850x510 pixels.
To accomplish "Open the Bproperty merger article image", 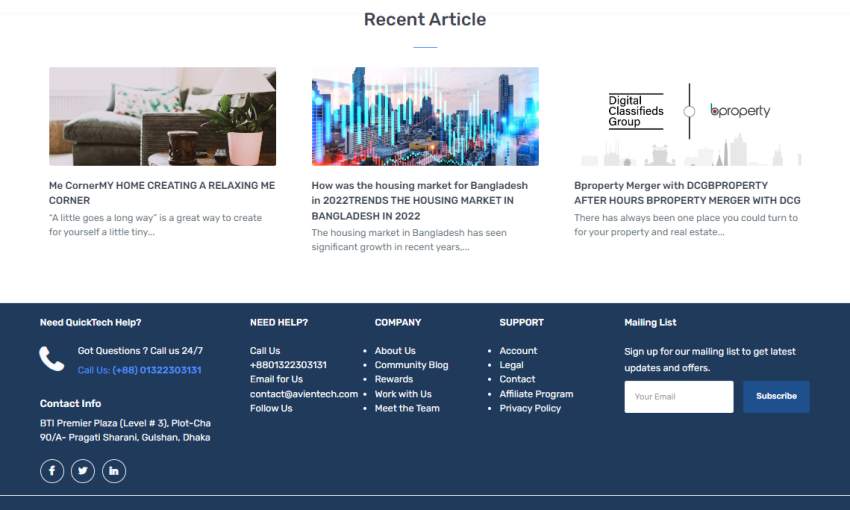I will click(687, 116).
